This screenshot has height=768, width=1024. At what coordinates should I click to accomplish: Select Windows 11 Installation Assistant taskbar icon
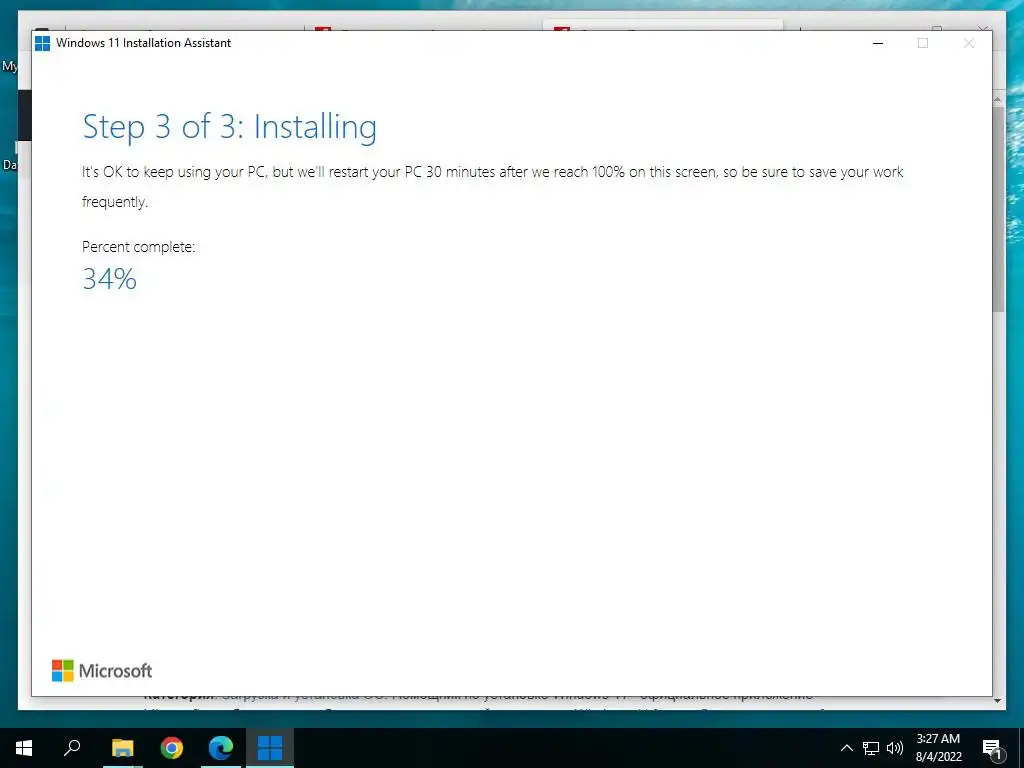(x=270, y=748)
